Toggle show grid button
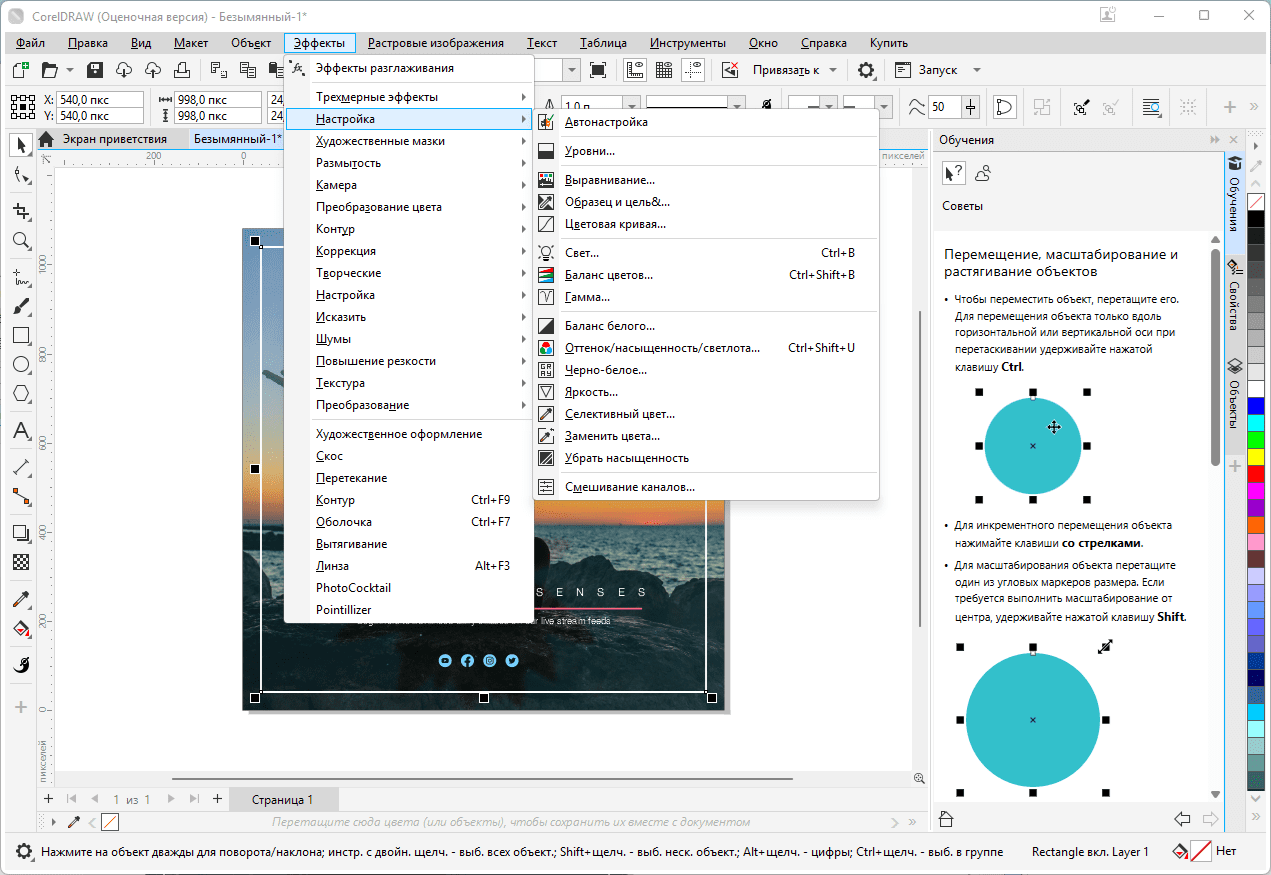Image resolution: width=1271 pixels, height=875 pixels. point(663,70)
